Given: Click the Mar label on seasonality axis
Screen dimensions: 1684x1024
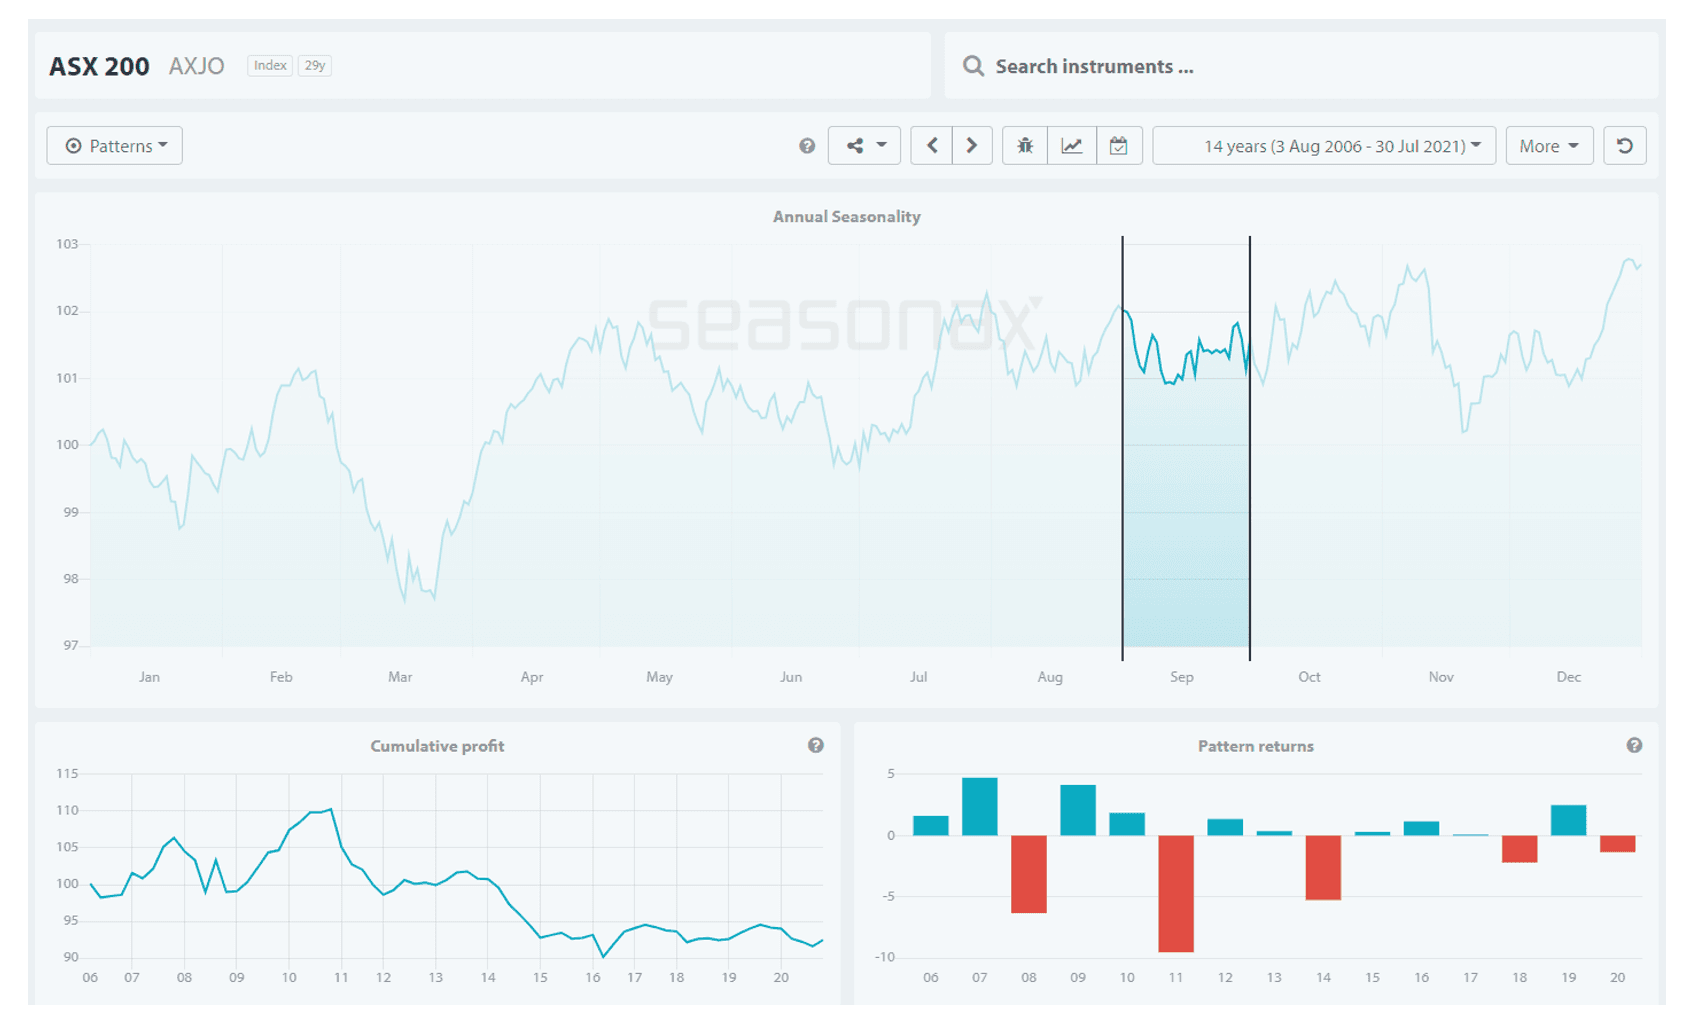Looking at the screenshot, I should pos(400,677).
